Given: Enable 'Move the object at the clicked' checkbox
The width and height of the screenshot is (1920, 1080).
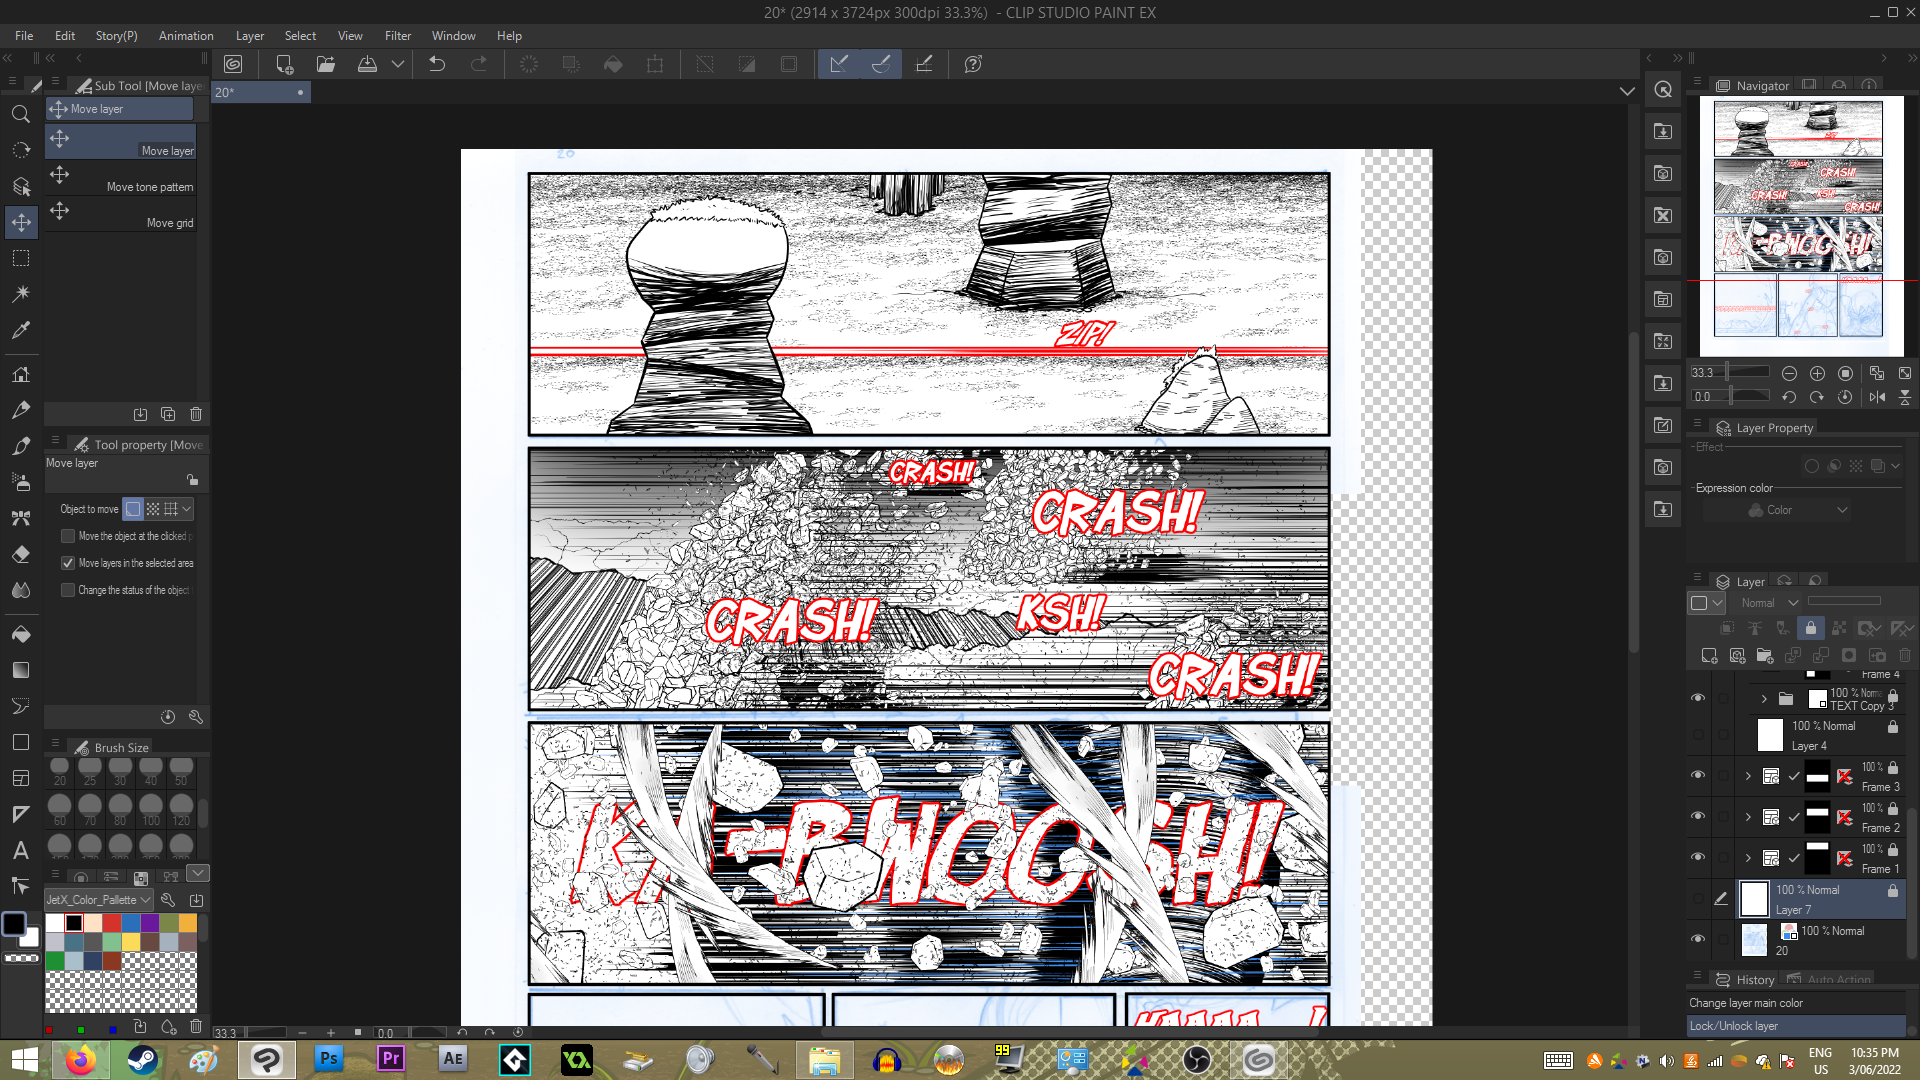Looking at the screenshot, I should 68,536.
